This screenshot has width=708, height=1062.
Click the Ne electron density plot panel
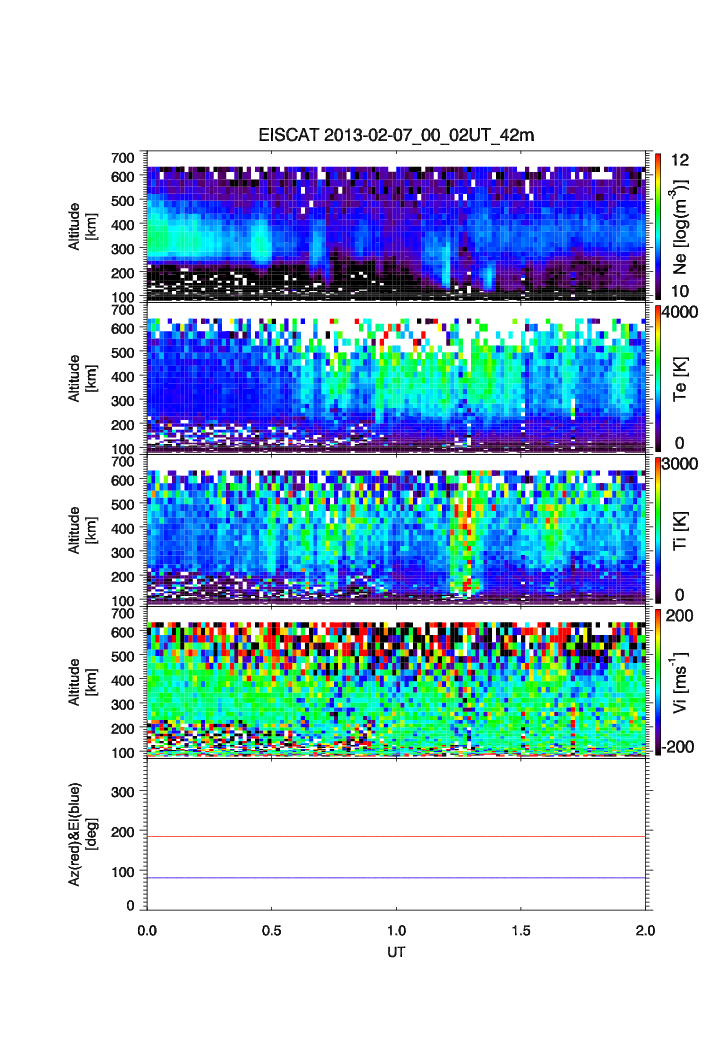(x=396, y=226)
